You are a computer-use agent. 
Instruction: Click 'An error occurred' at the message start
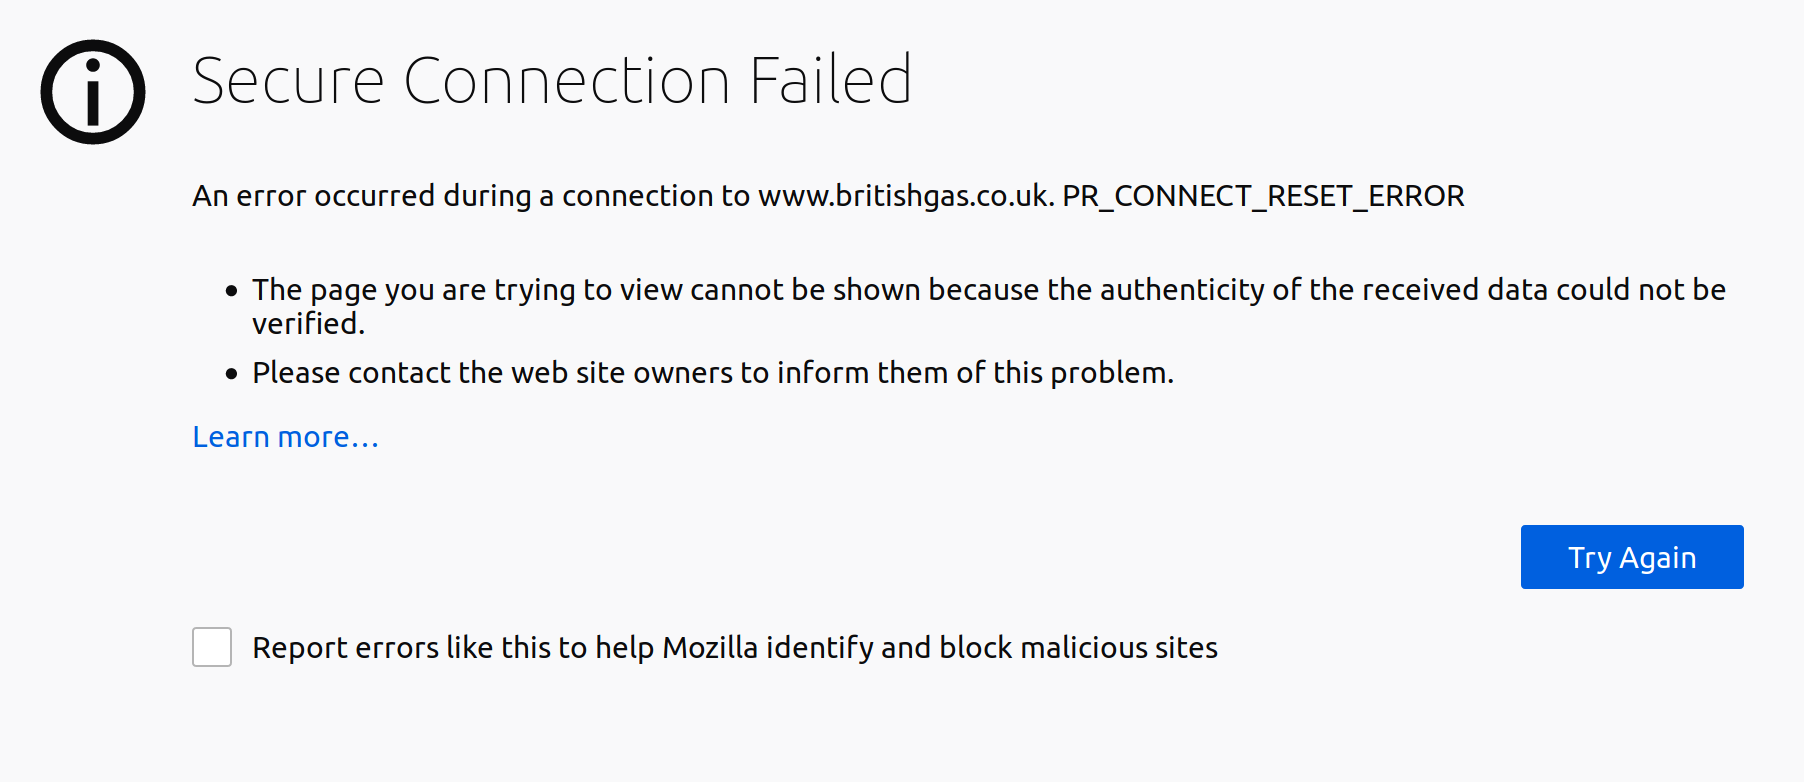tap(313, 196)
